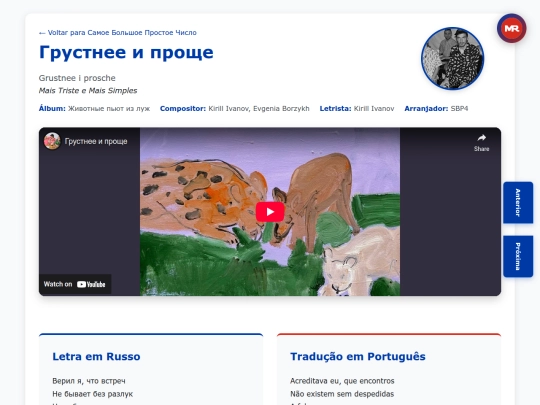Viewport: 540px width, 405px height.
Task: Select 'Mais Triste e Mais Simples' subtitle
Action: coord(88,91)
